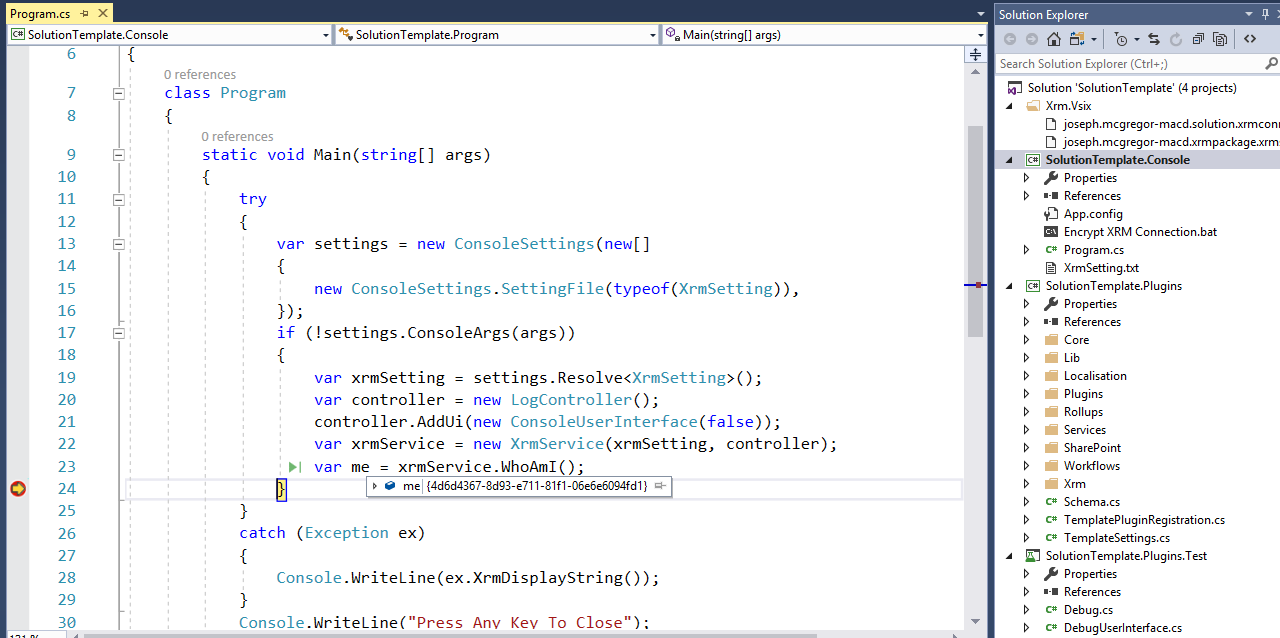Click the breakpoint marker on line 24
Viewport: 1280px width, 638px height.
pos(17,489)
